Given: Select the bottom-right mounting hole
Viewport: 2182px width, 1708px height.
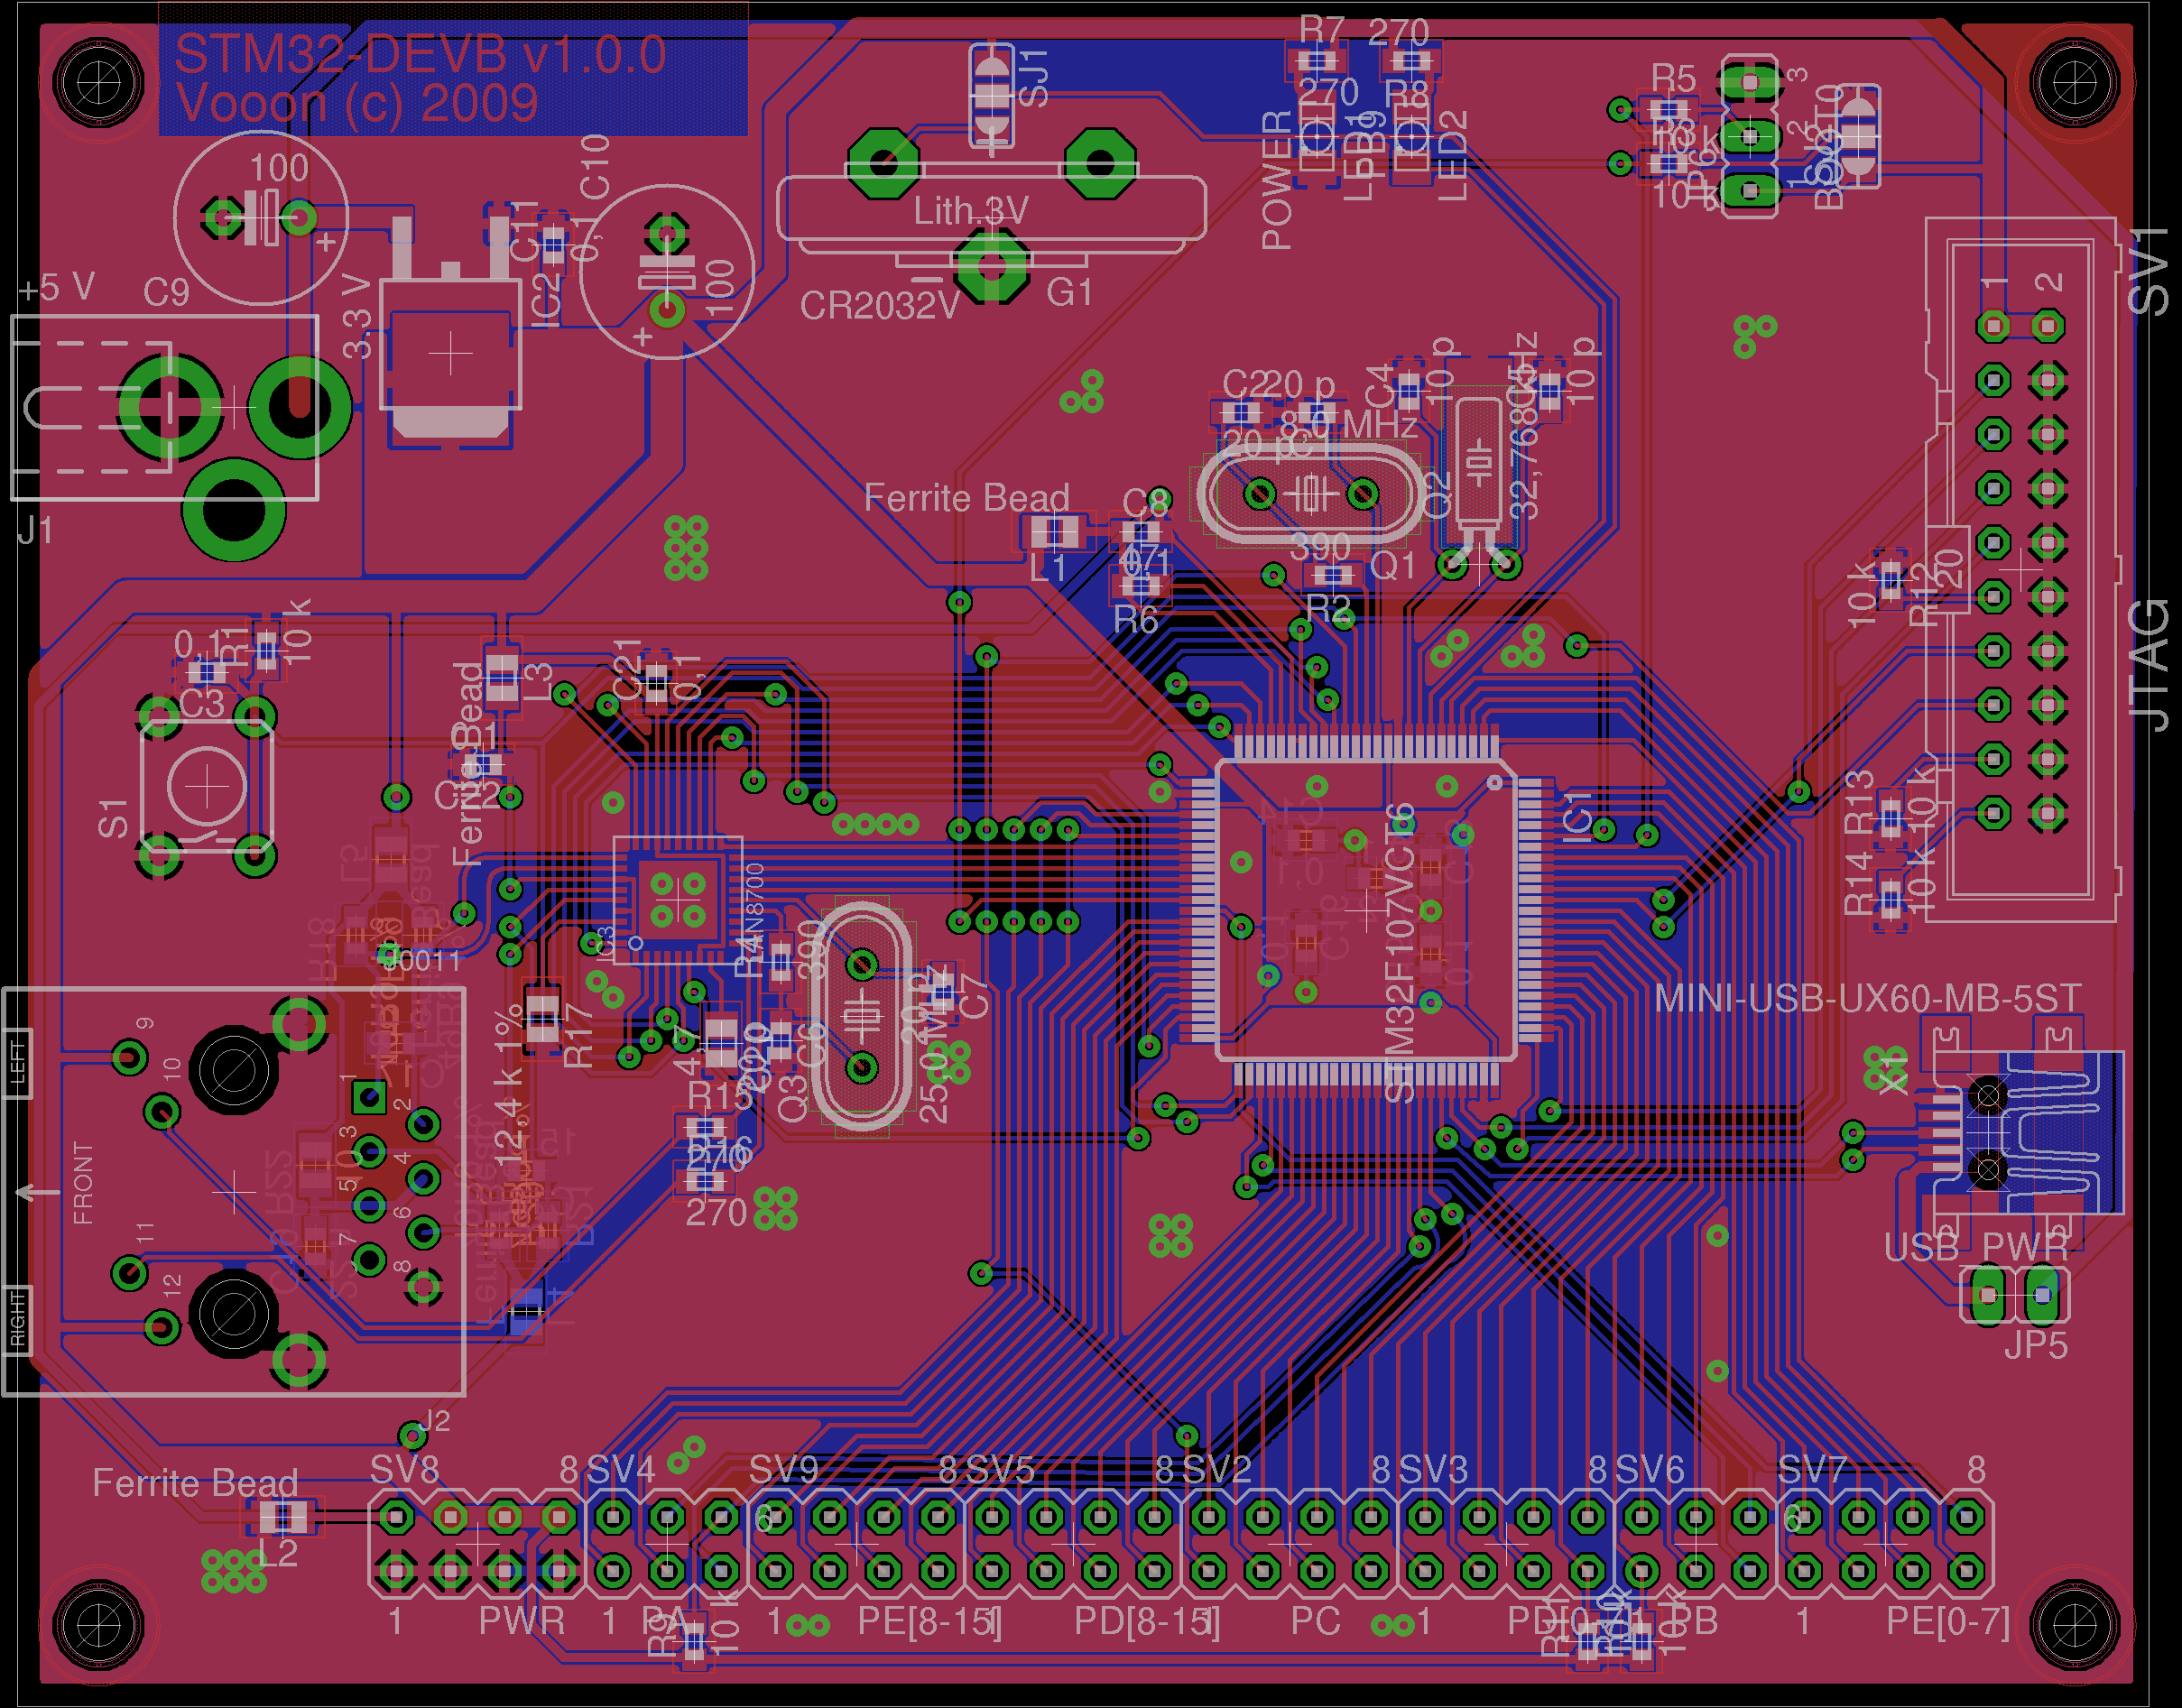Looking at the screenshot, I should pos(2076,1625).
